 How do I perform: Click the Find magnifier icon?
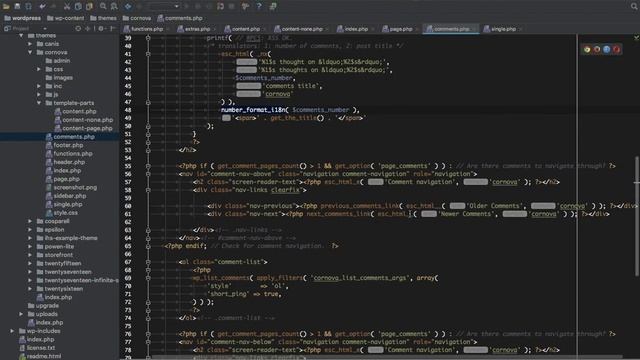pyautogui.click(x=103, y=6)
